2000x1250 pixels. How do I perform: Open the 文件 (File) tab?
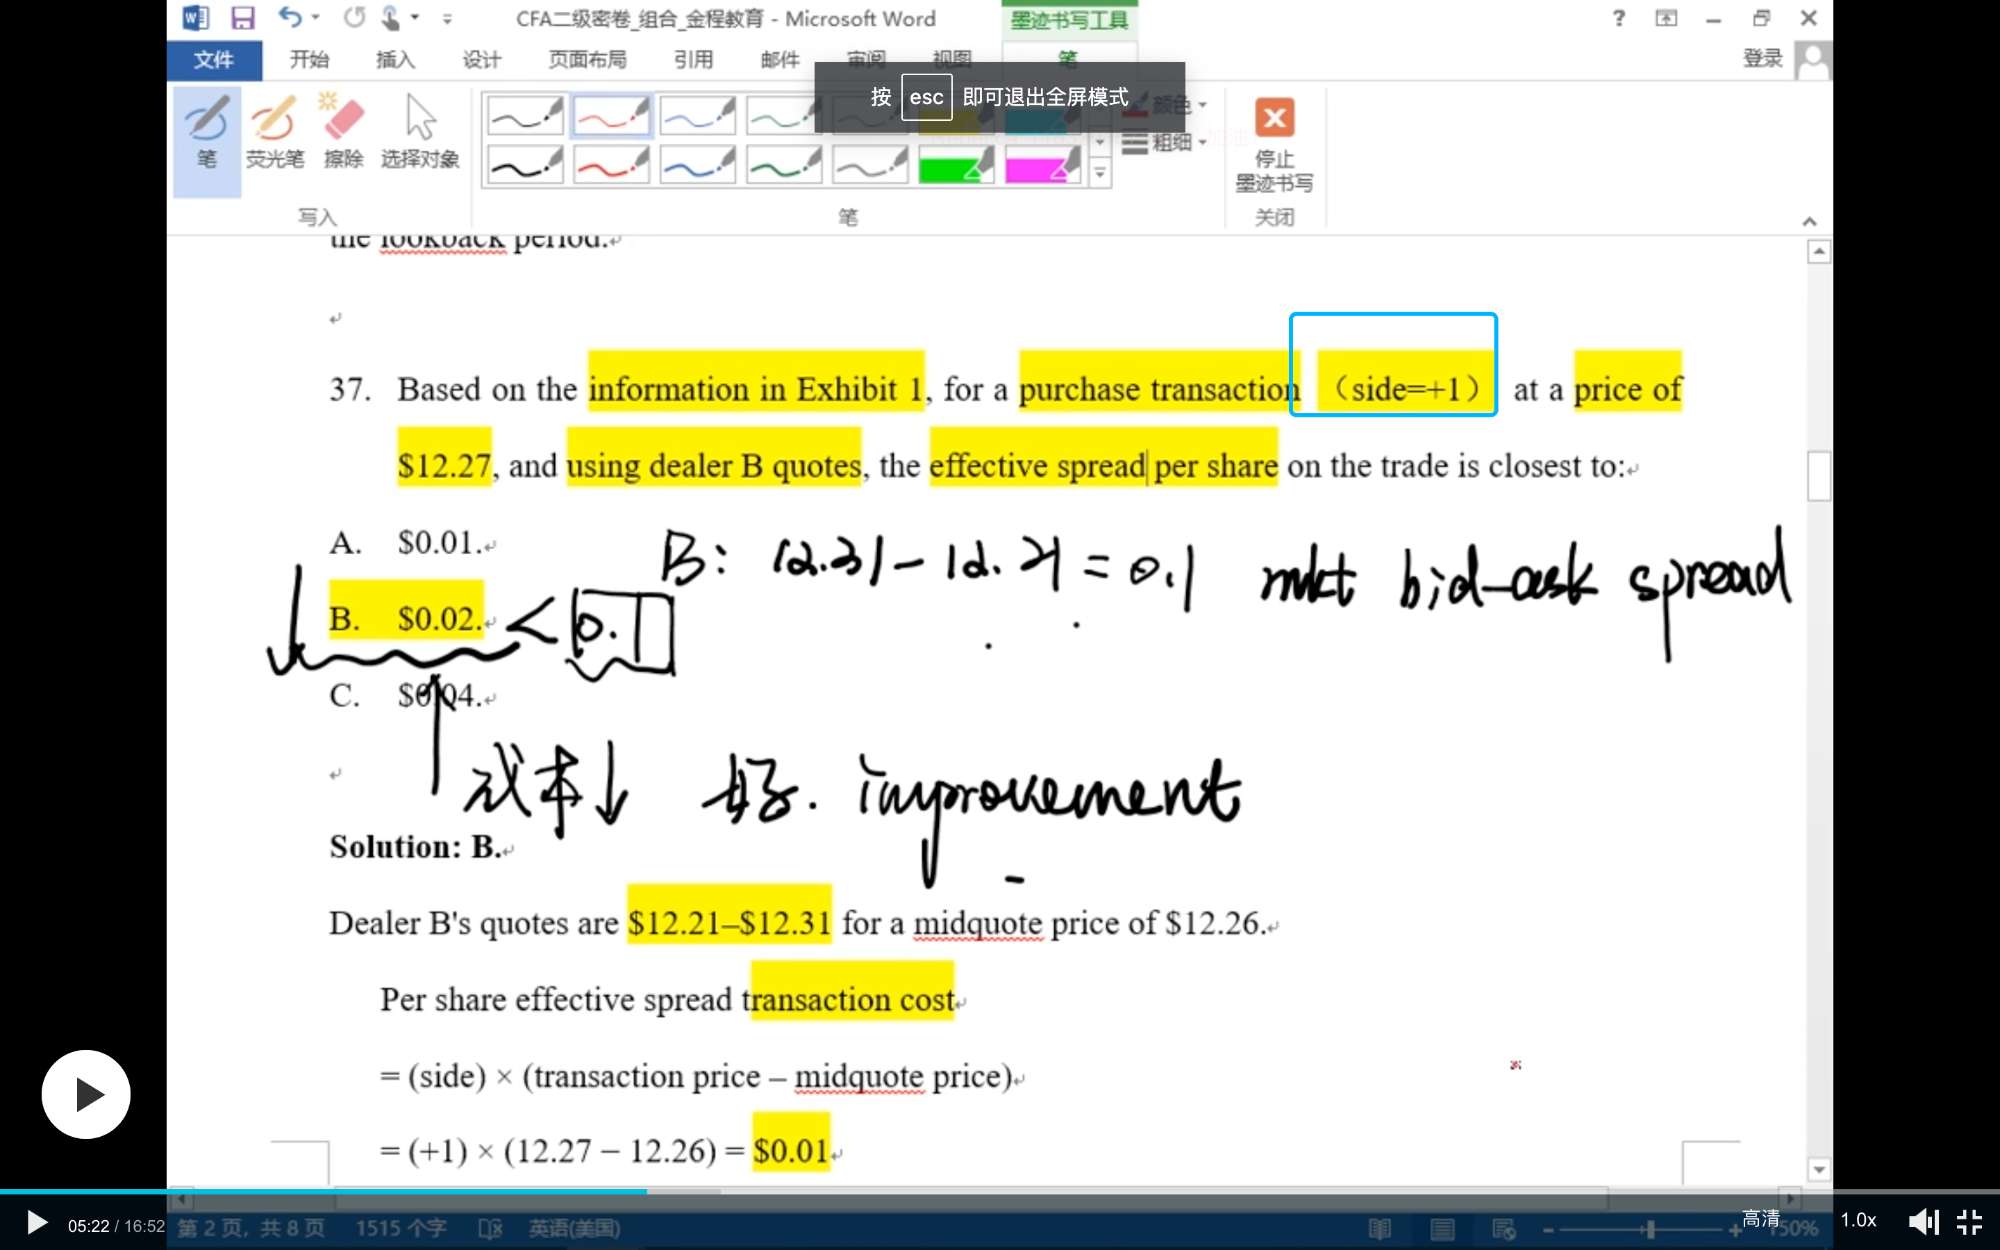coord(213,60)
